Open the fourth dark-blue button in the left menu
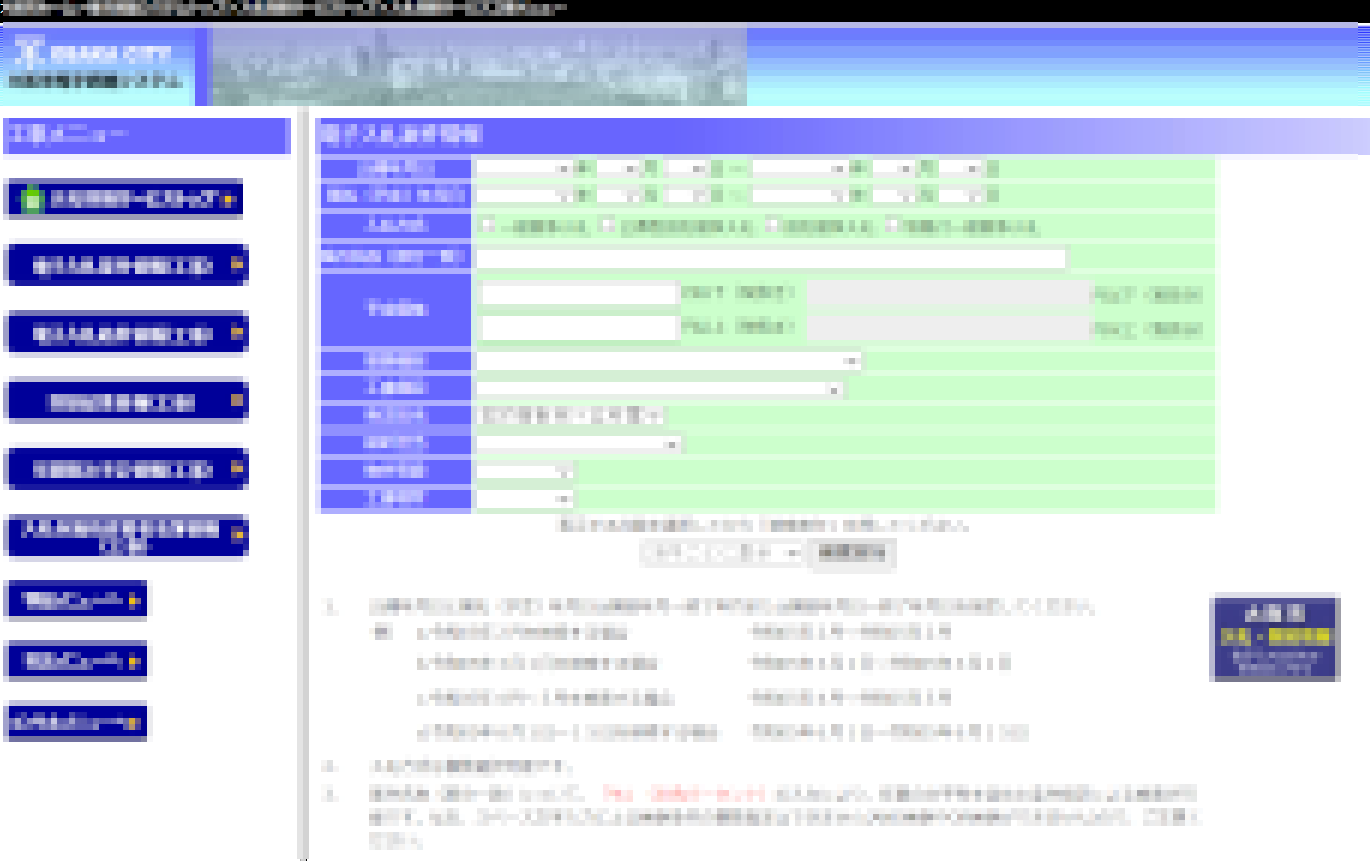 126,402
